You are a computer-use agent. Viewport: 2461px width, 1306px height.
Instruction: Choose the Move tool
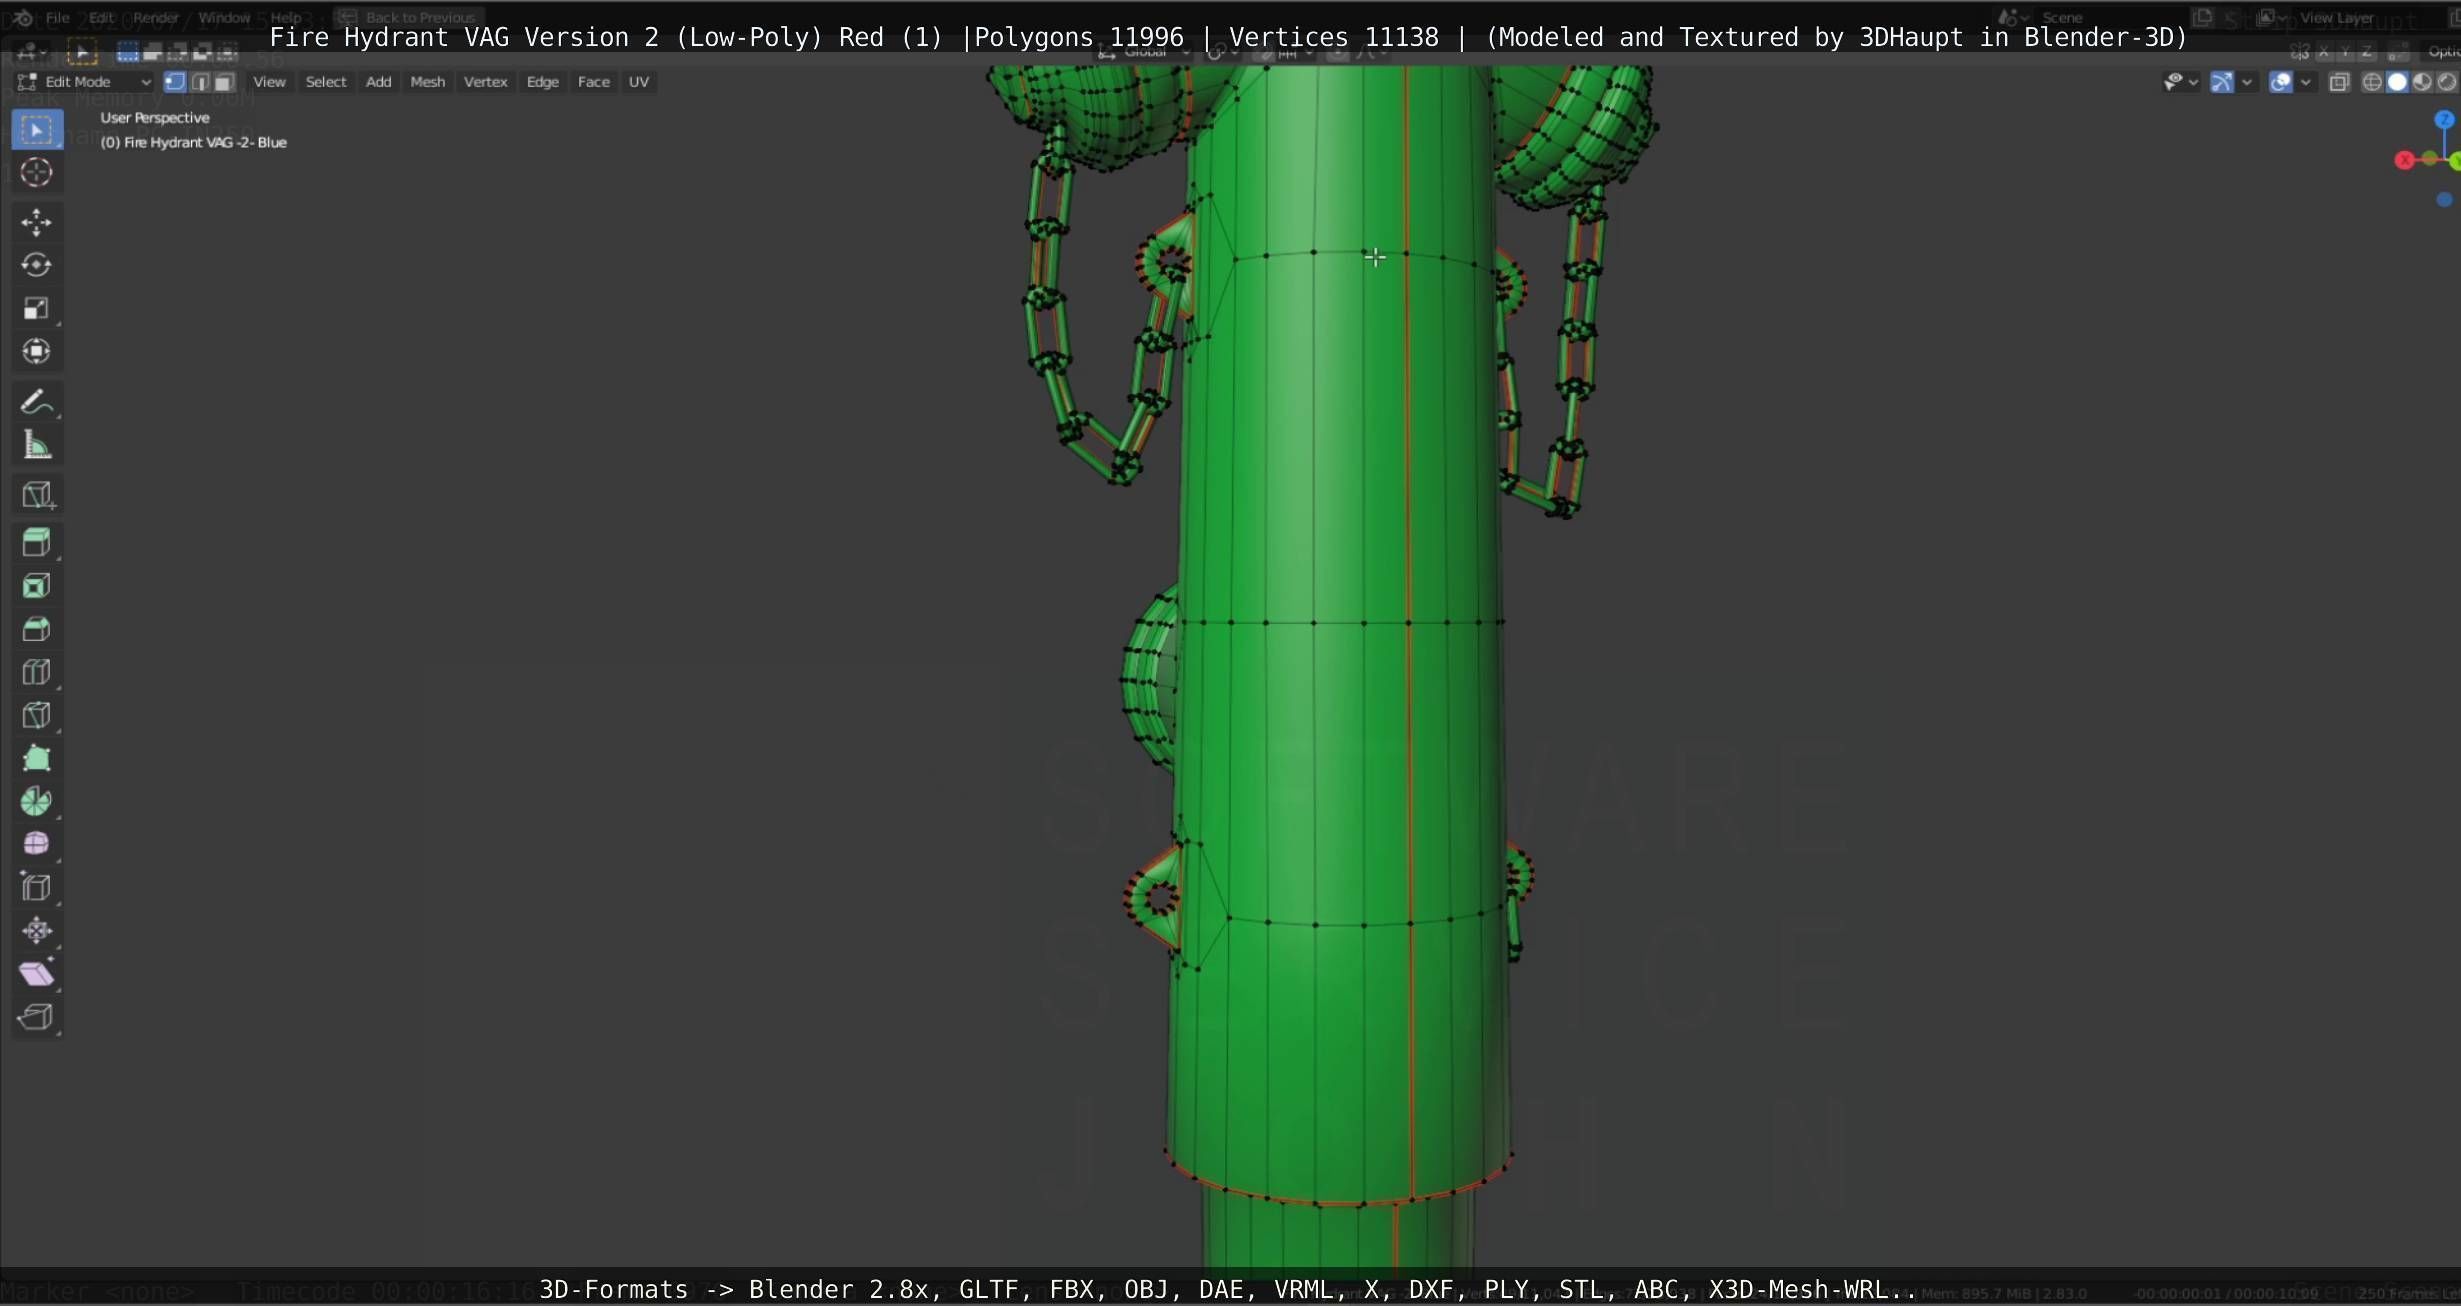(x=37, y=222)
